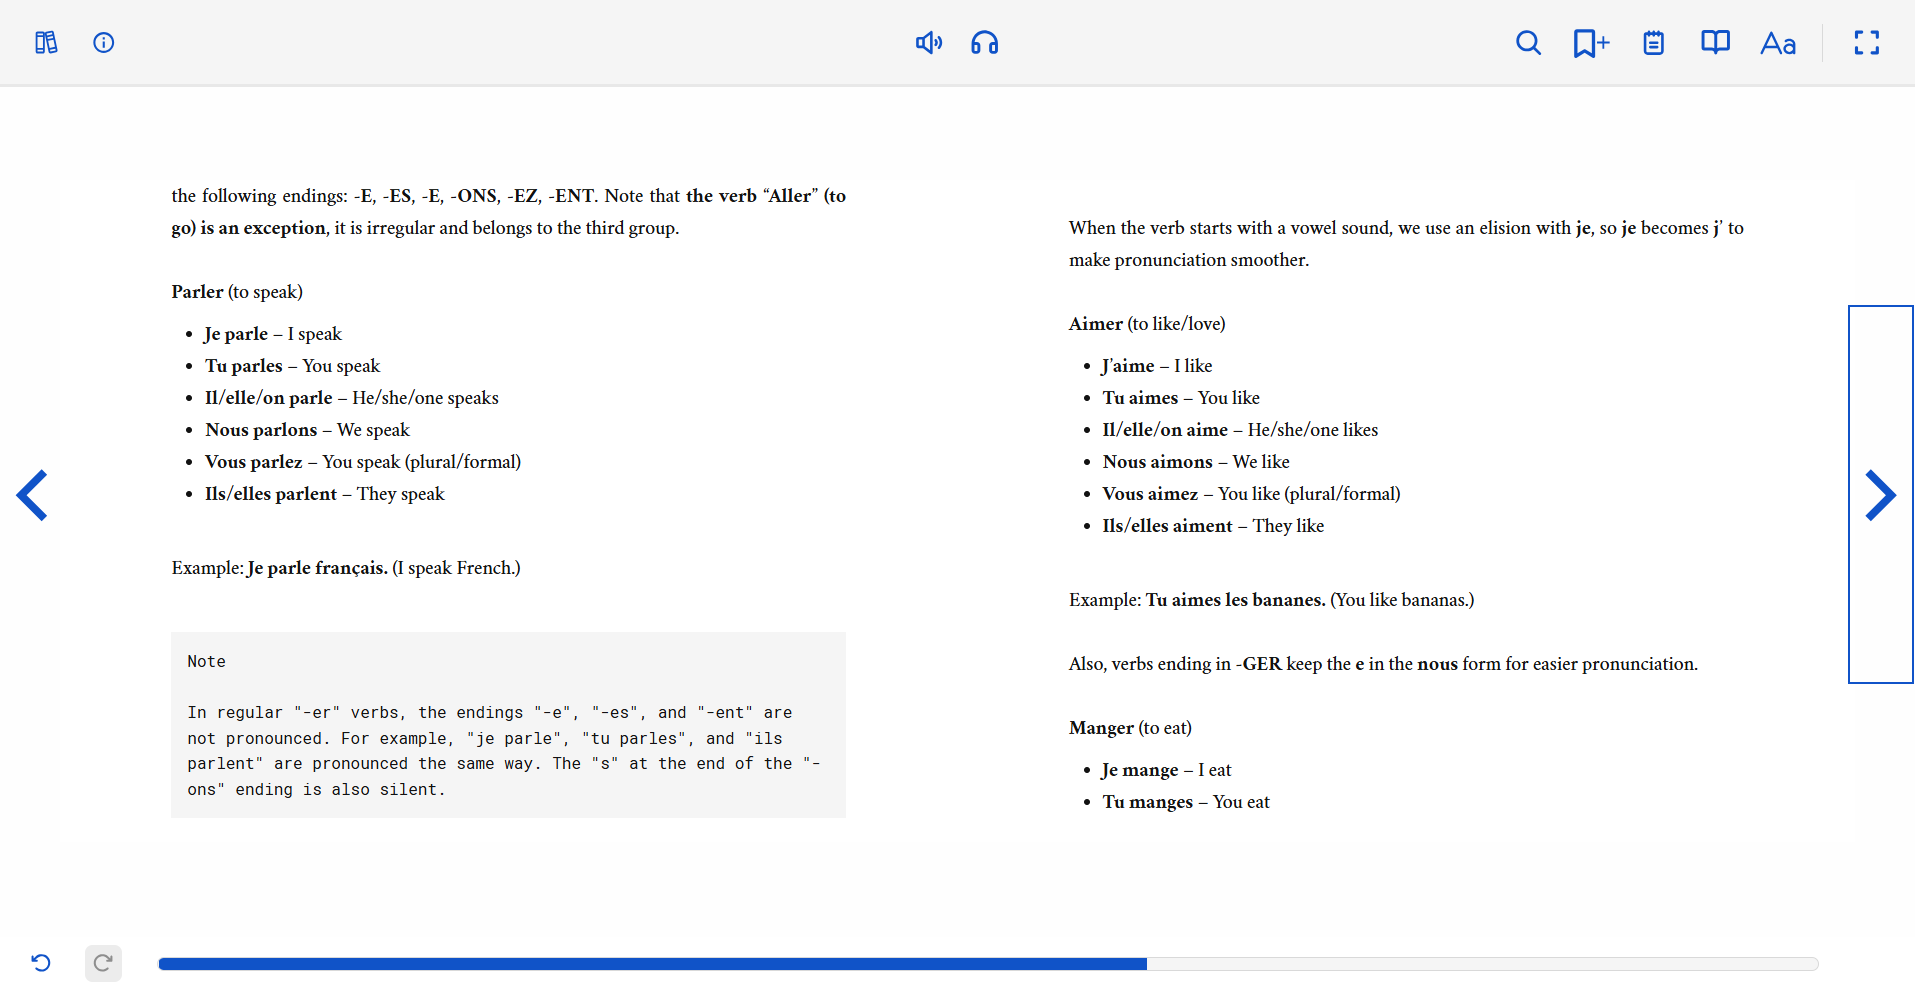Click 'Vous parlez' list entry
The image size is (1915, 985).
[363, 462]
